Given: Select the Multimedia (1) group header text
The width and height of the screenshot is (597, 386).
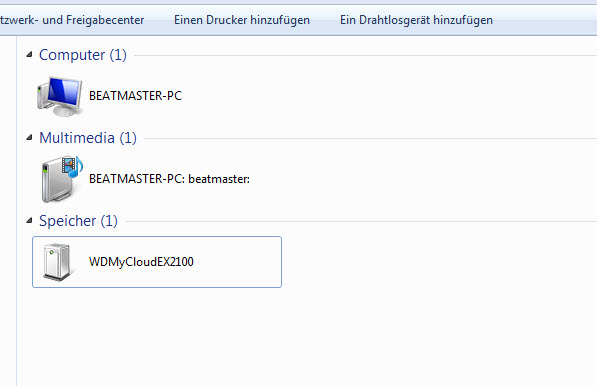Looking at the screenshot, I should coord(88,138).
